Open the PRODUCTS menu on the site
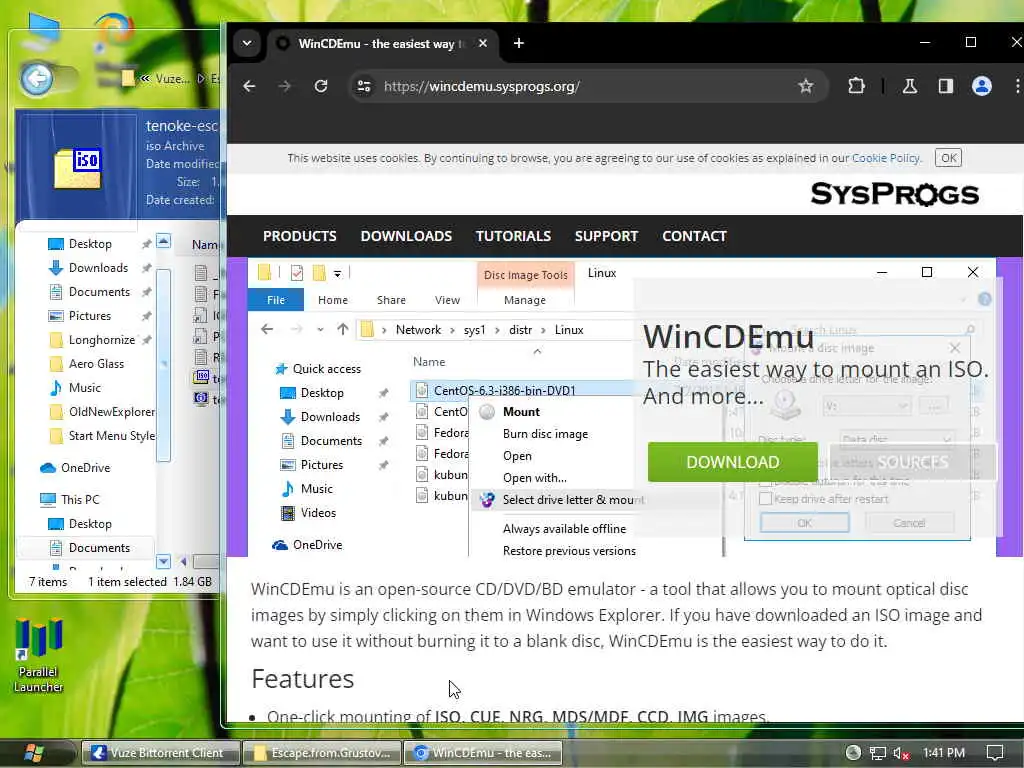 300,236
